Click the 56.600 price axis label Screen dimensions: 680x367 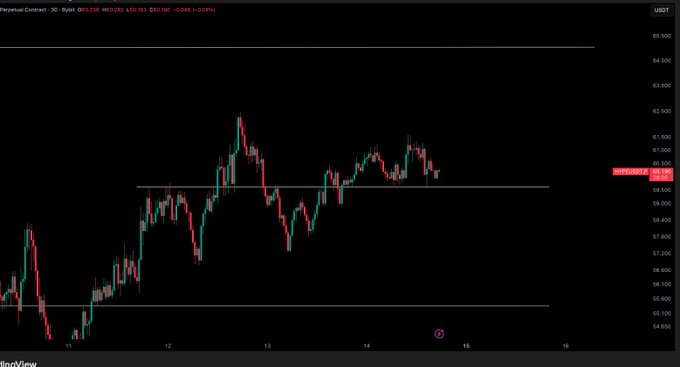click(x=661, y=270)
